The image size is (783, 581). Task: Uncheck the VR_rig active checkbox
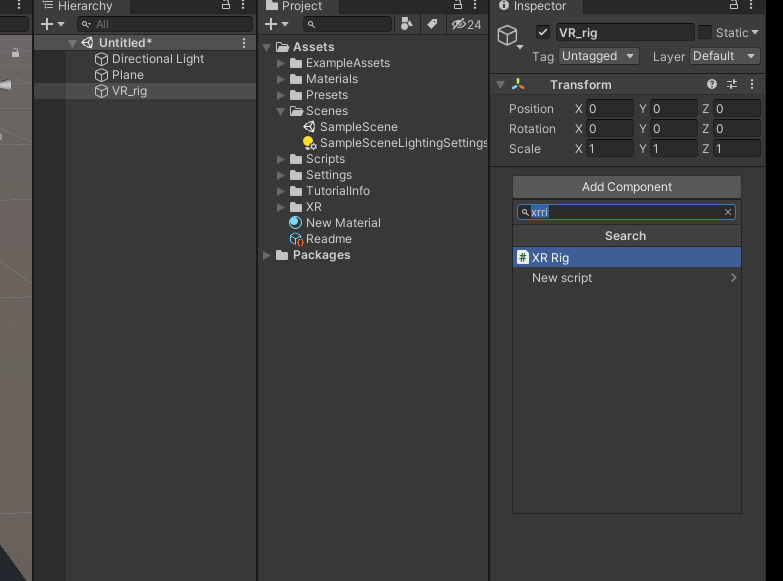click(x=543, y=32)
